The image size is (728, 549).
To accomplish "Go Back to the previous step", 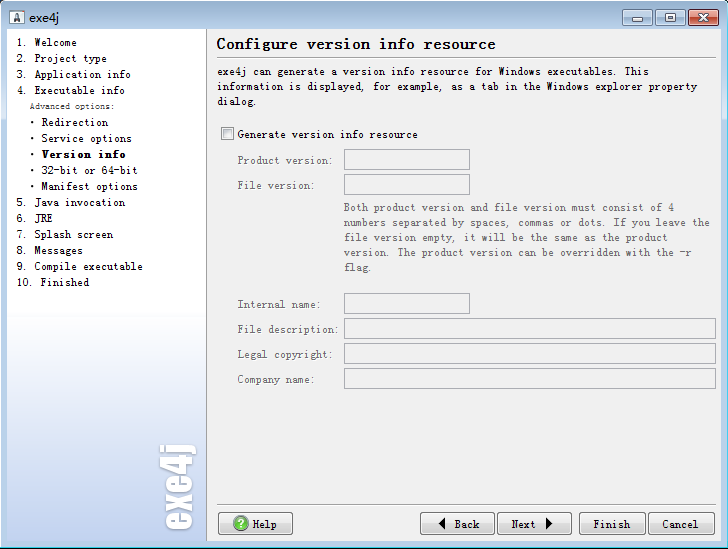I will 457,523.
